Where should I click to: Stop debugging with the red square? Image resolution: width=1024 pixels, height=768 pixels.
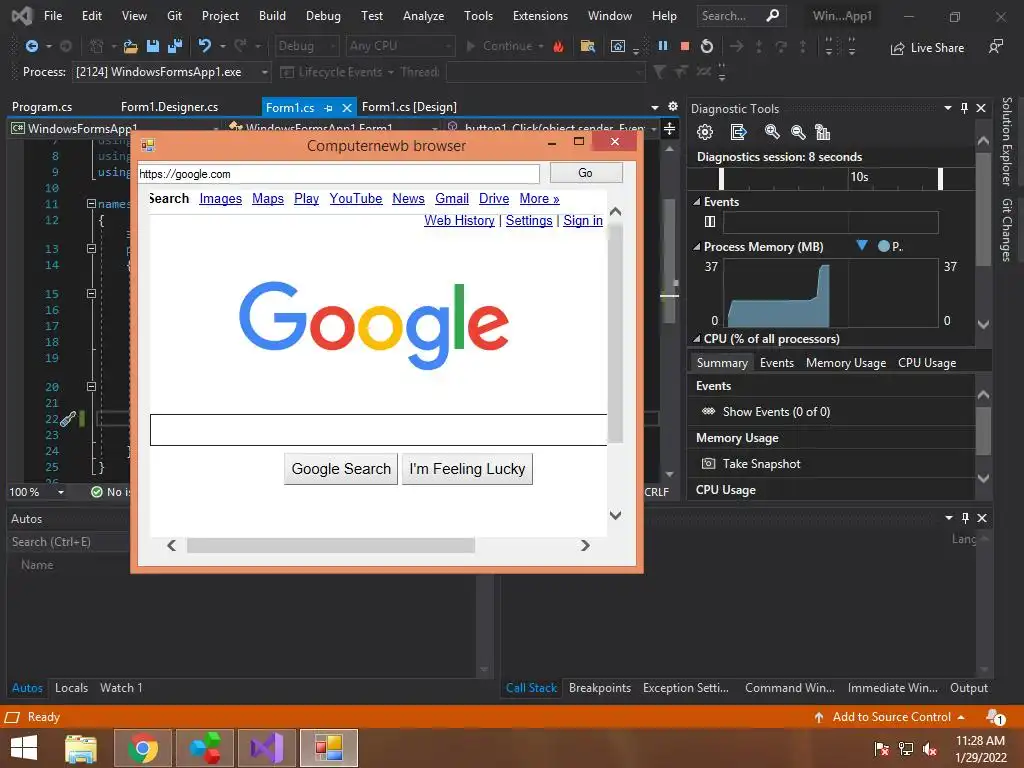point(684,46)
